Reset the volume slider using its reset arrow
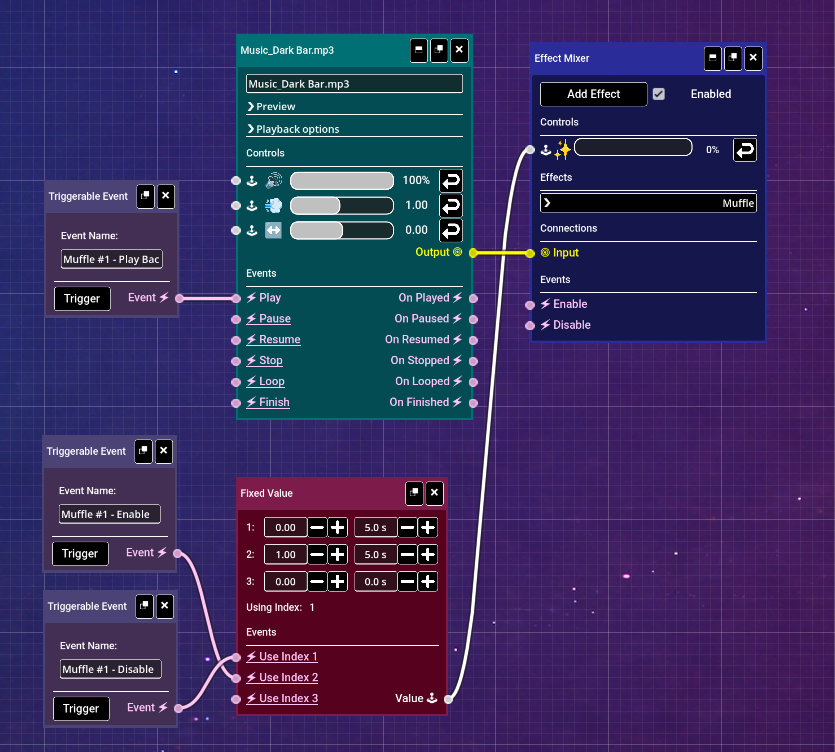 point(450,181)
